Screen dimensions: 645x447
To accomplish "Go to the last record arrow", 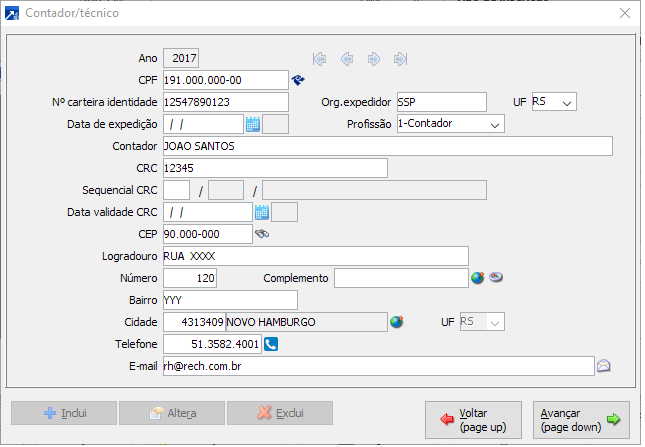I will tap(401, 59).
